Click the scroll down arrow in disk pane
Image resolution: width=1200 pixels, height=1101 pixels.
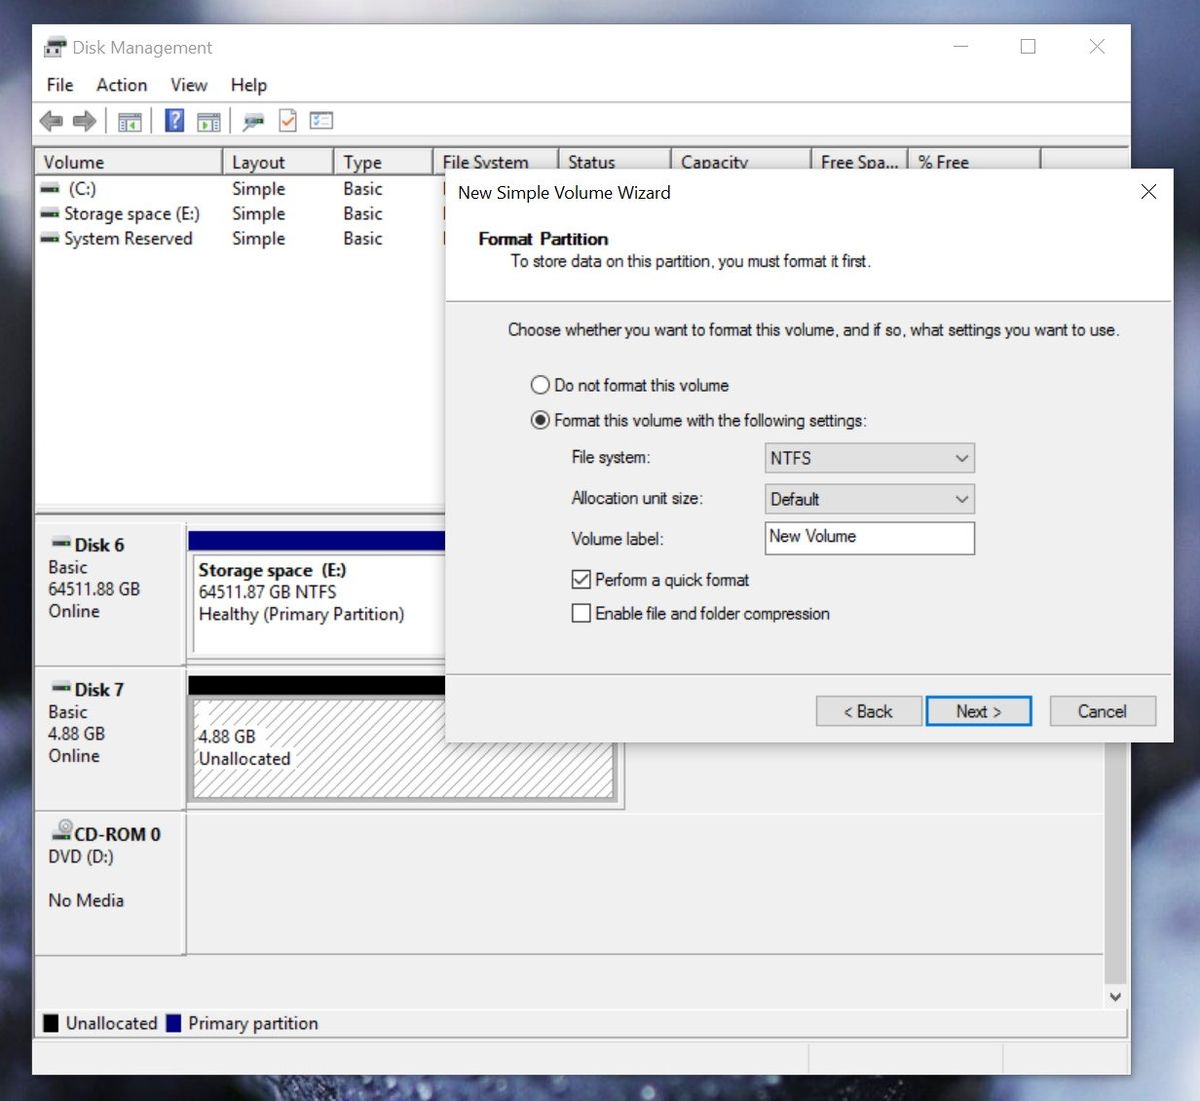pos(1115,996)
